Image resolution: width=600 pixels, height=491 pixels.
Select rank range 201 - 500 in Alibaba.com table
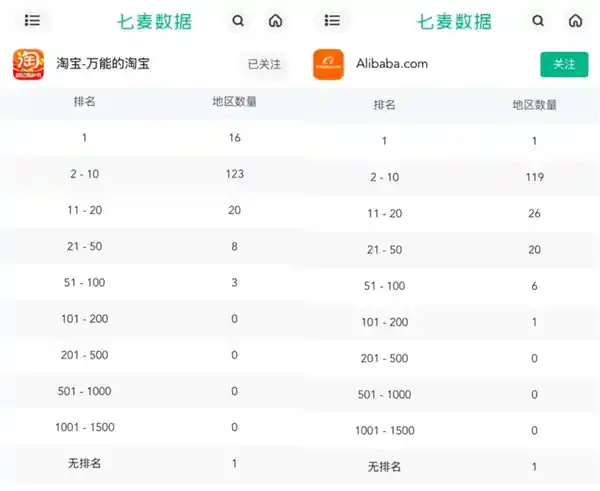(385, 359)
